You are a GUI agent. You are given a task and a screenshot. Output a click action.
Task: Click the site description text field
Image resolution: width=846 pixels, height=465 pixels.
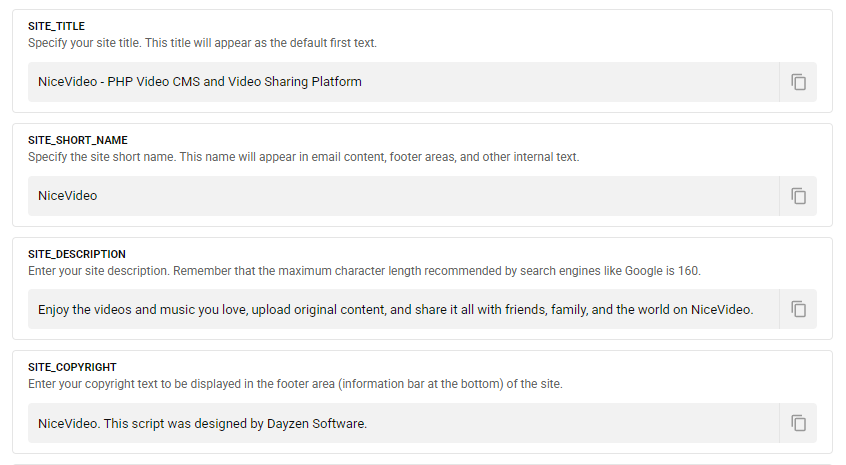point(400,310)
